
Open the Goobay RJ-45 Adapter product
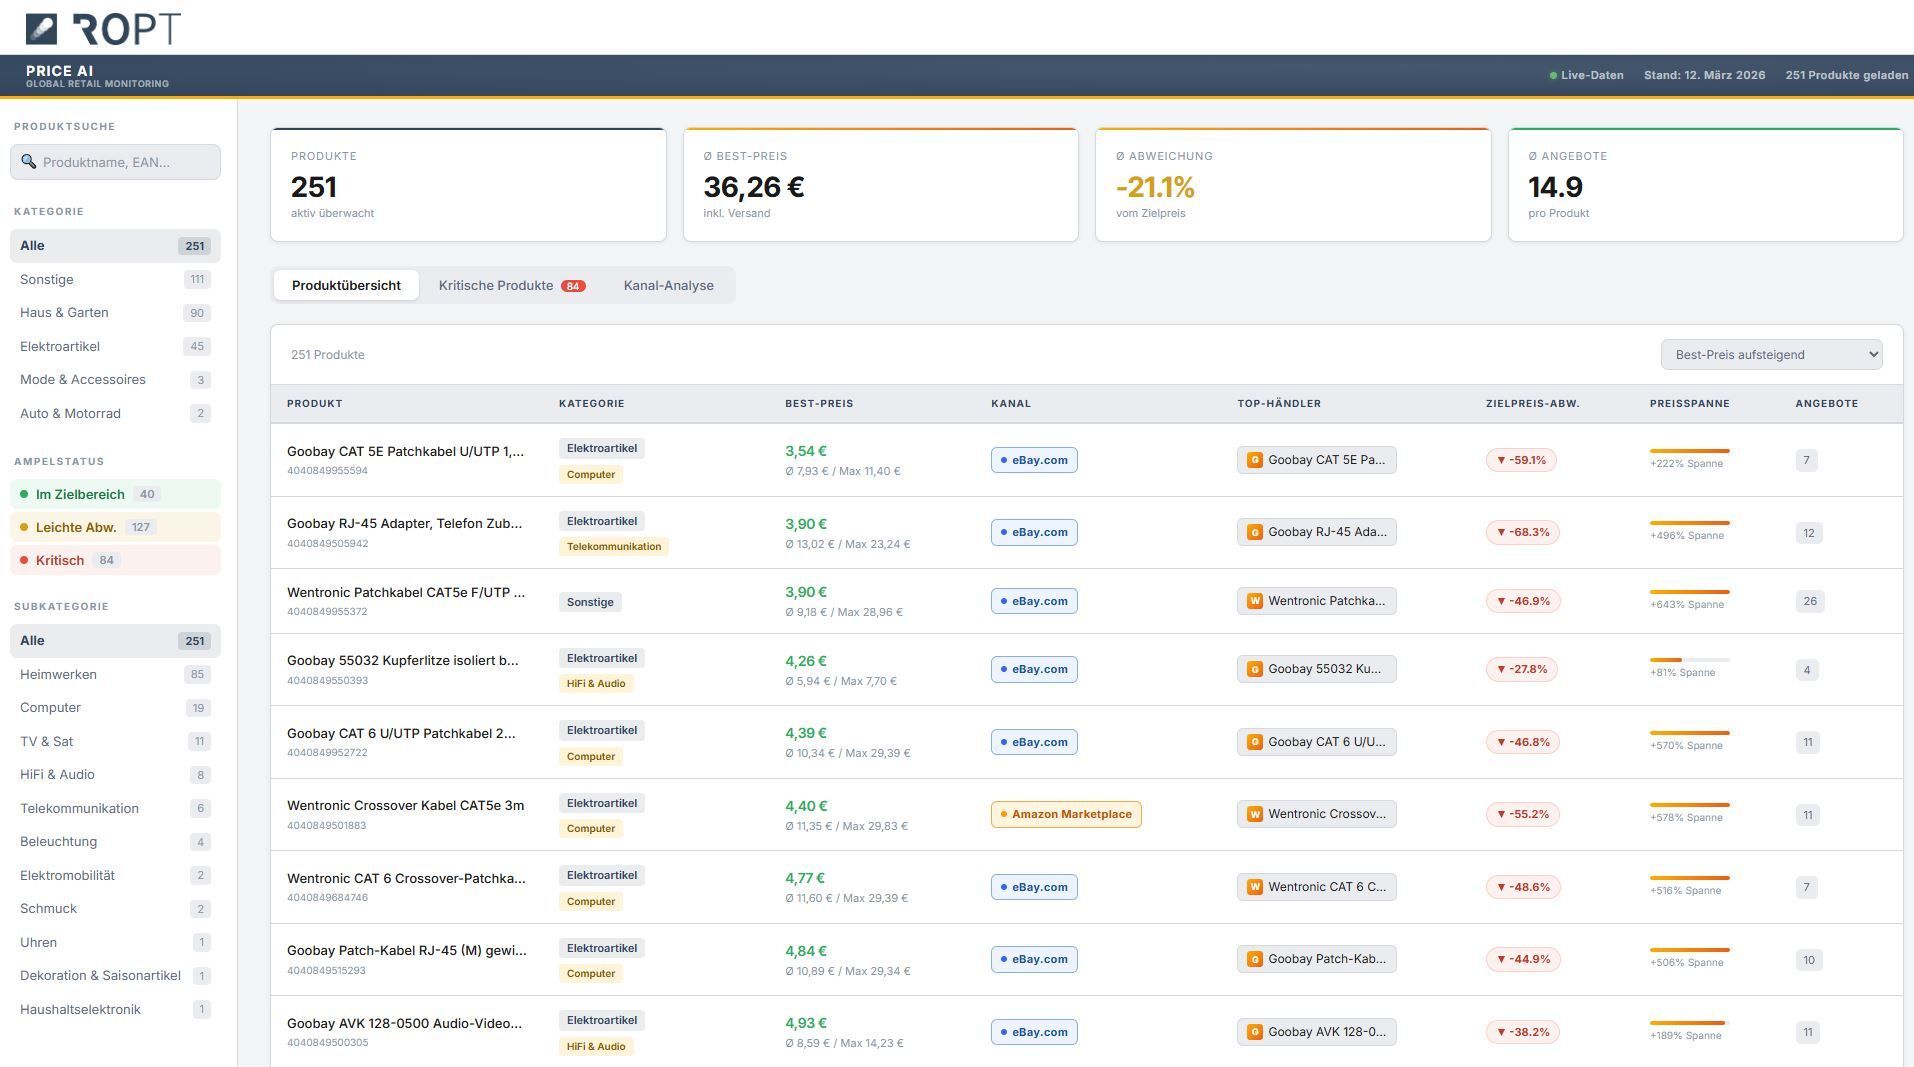(404, 524)
